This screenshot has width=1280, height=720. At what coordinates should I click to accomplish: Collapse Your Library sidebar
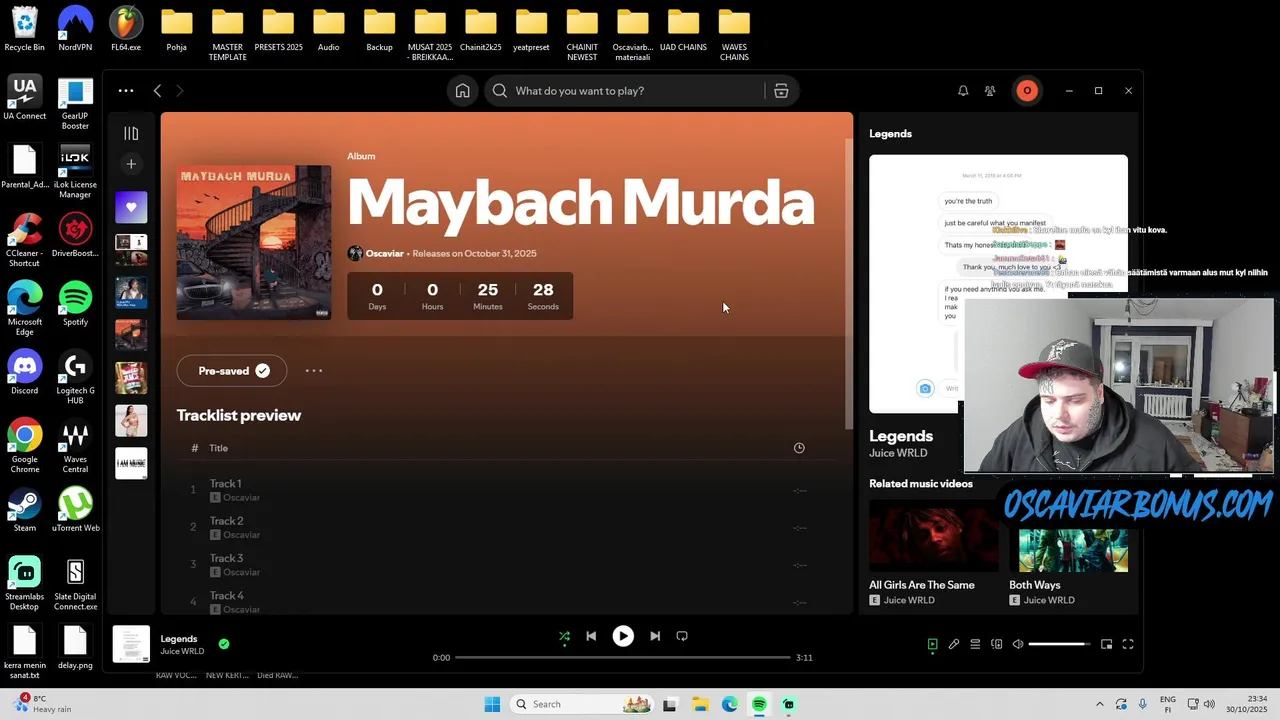[131, 133]
